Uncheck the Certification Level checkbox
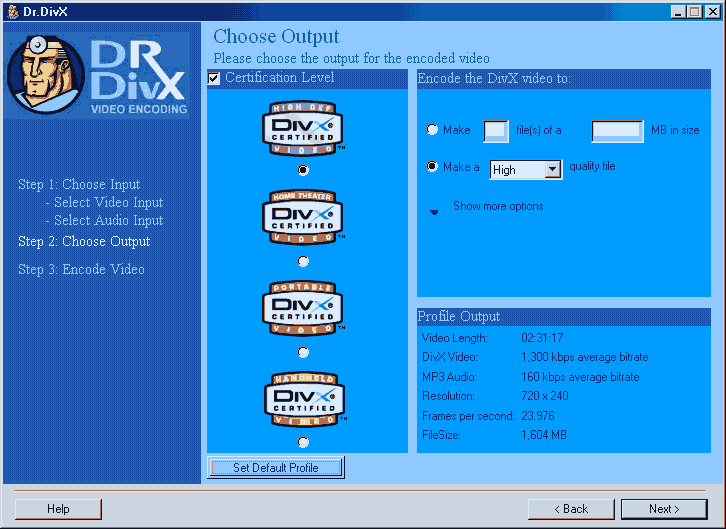The width and height of the screenshot is (726, 529). (x=213, y=78)
